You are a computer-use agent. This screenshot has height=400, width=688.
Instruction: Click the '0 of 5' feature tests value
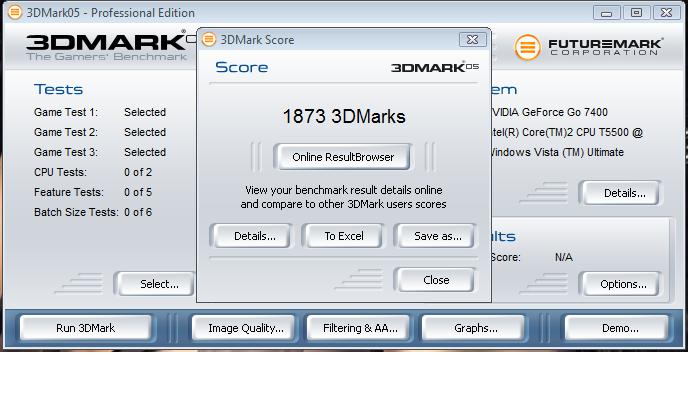(x=138, y=192)
